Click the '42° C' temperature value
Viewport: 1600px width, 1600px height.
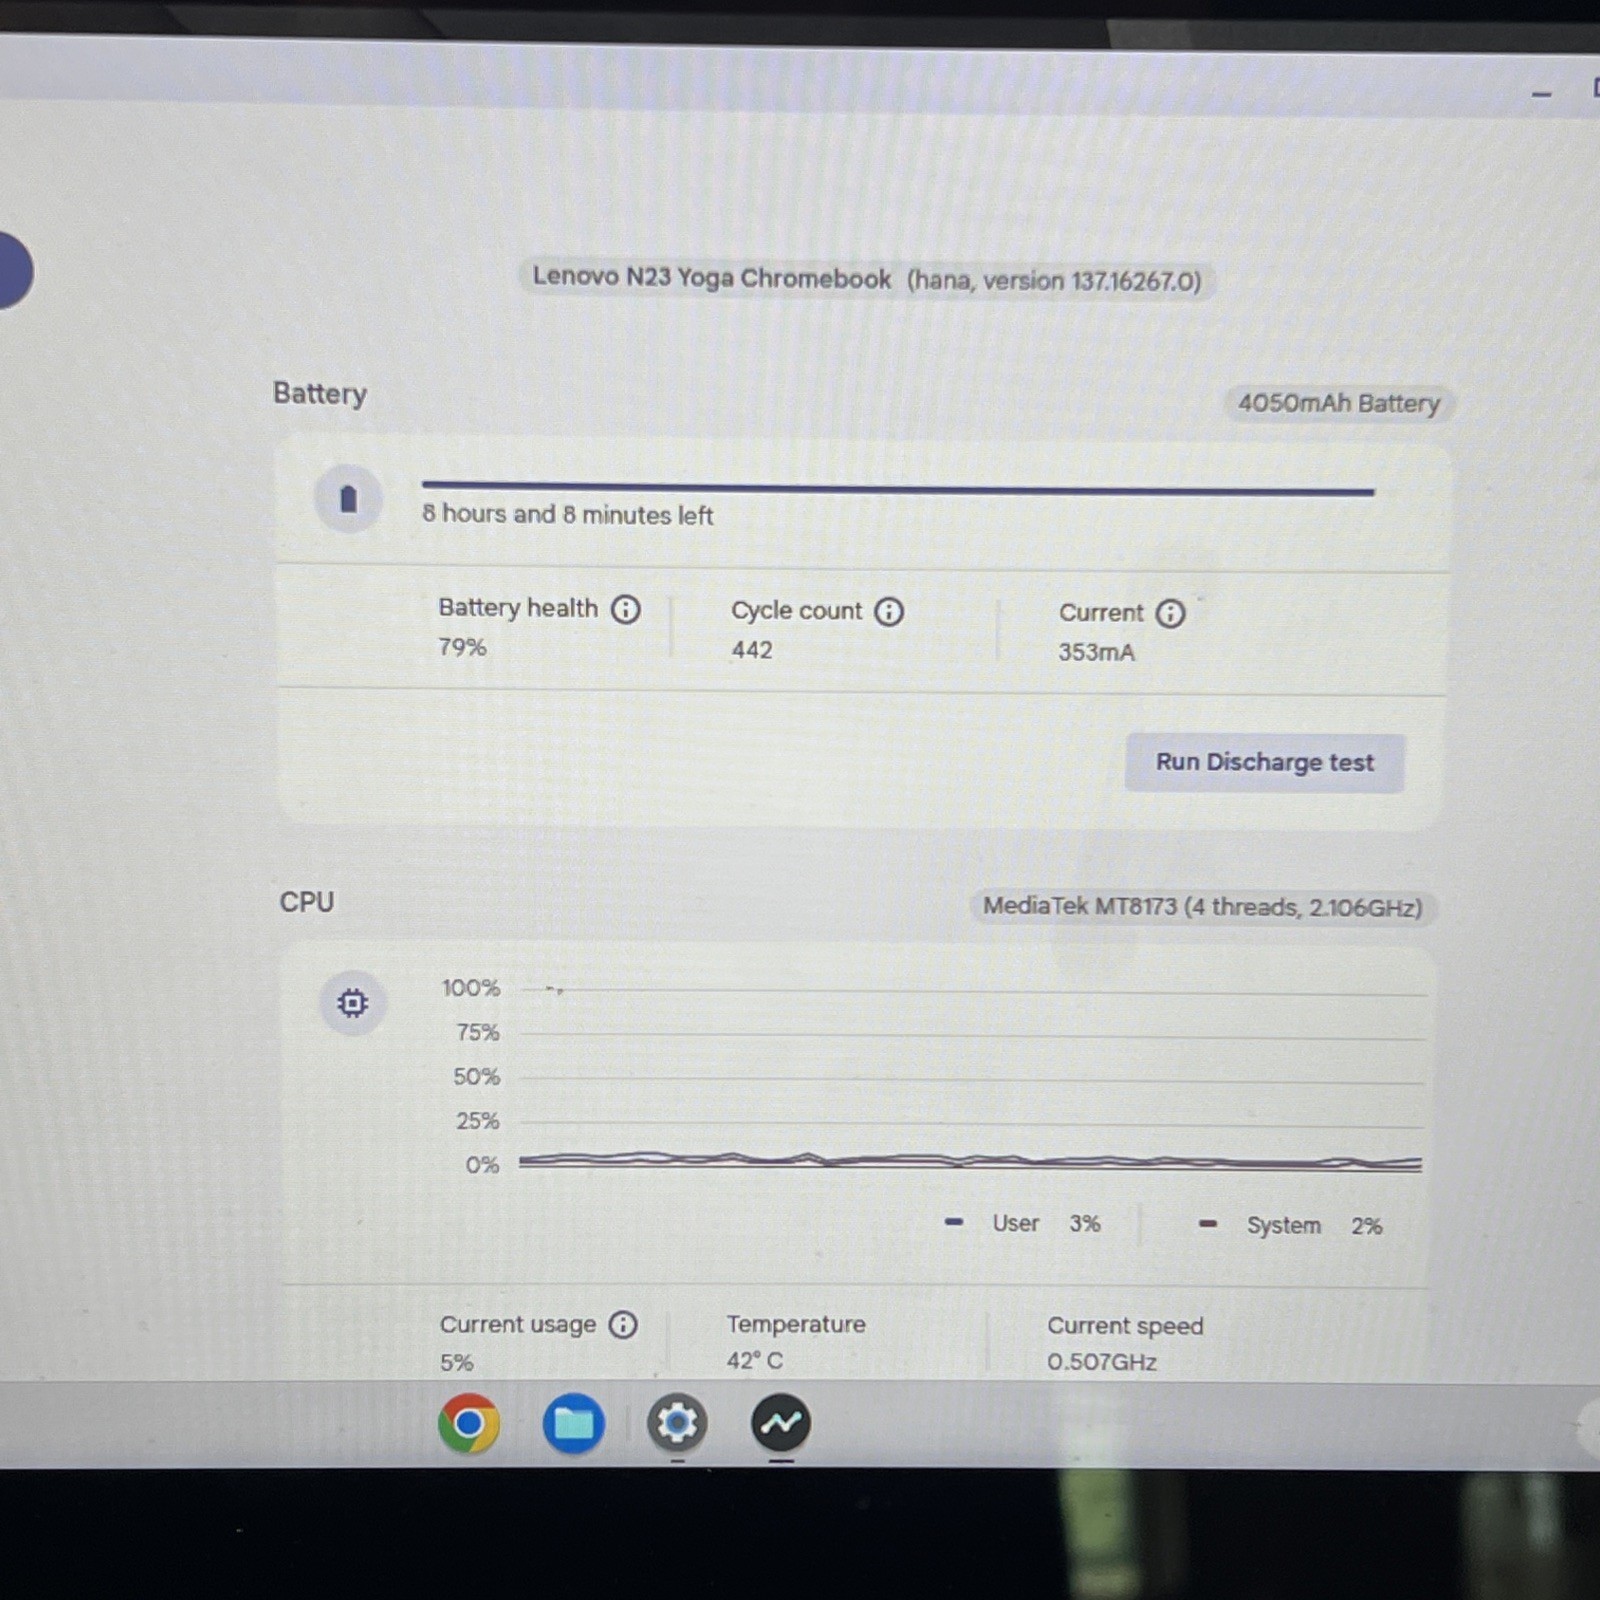755,1361
